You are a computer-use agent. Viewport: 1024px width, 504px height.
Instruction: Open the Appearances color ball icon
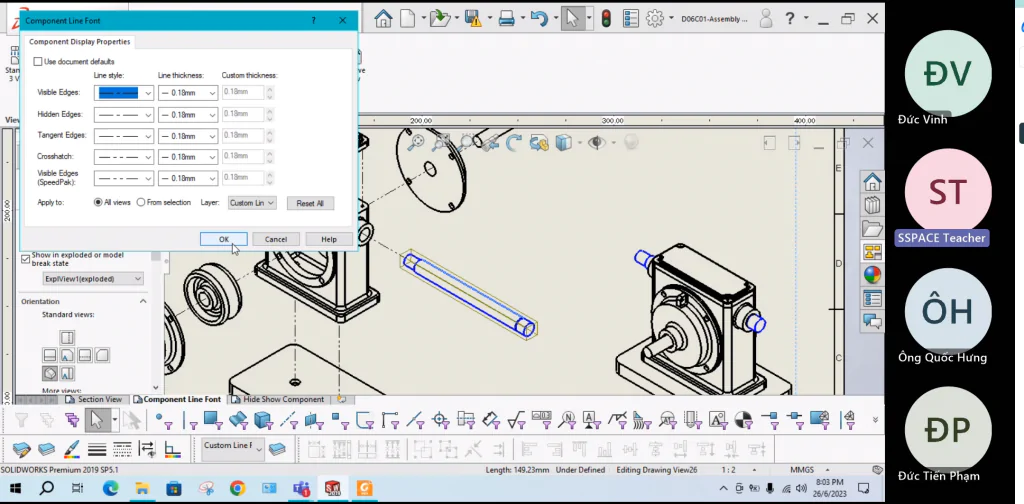(x=872, y=275)
